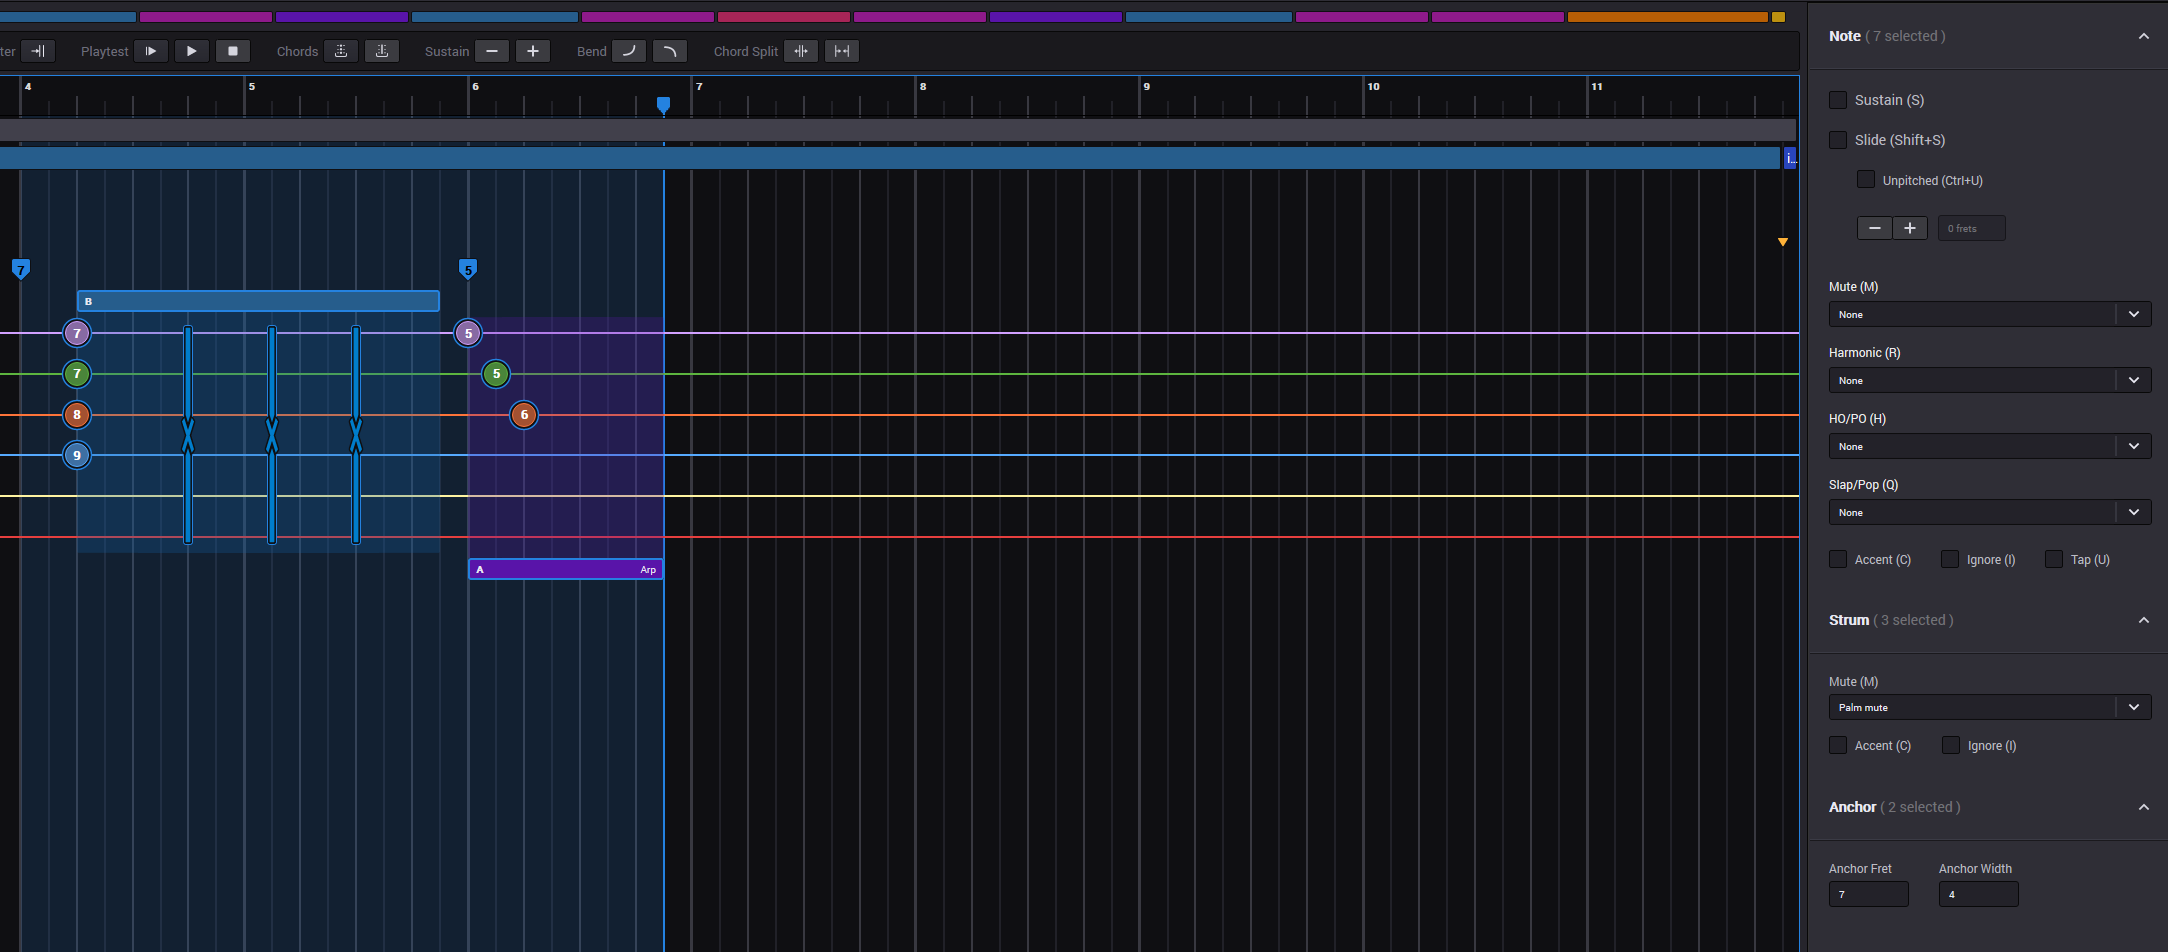Open the Harmonic (R) dropdown

click(1989, 380)
